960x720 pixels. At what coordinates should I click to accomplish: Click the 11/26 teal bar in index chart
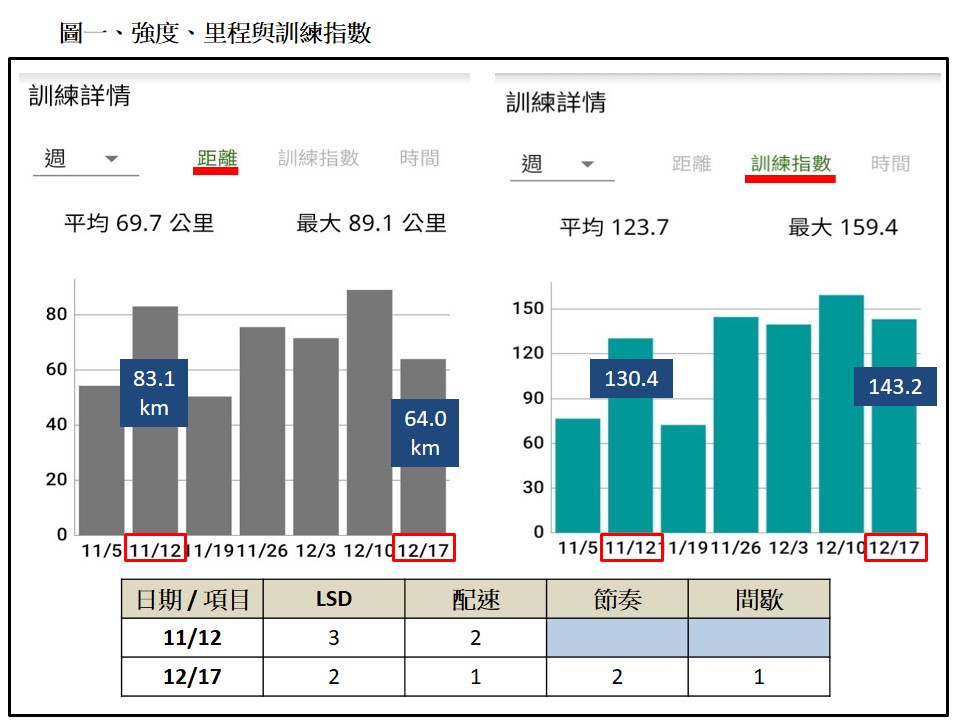(x=735, y=424)
